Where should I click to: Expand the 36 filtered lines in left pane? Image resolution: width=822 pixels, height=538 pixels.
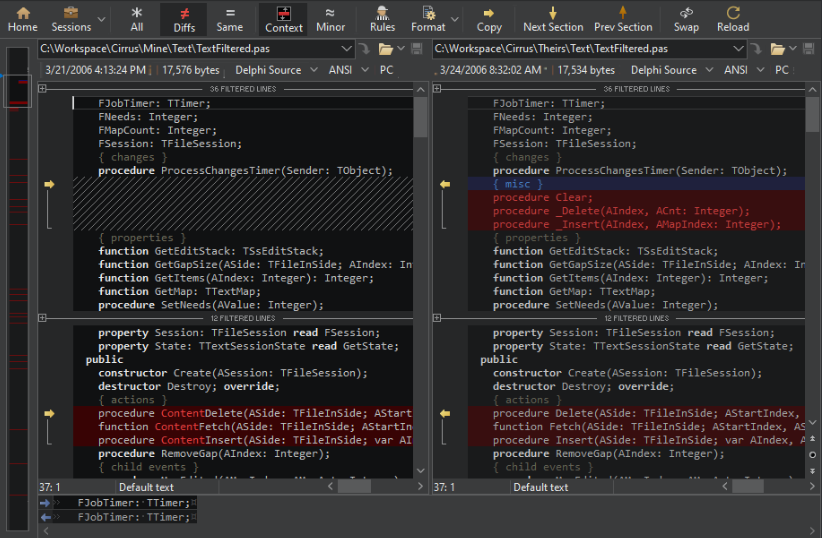tap(43, 89)
